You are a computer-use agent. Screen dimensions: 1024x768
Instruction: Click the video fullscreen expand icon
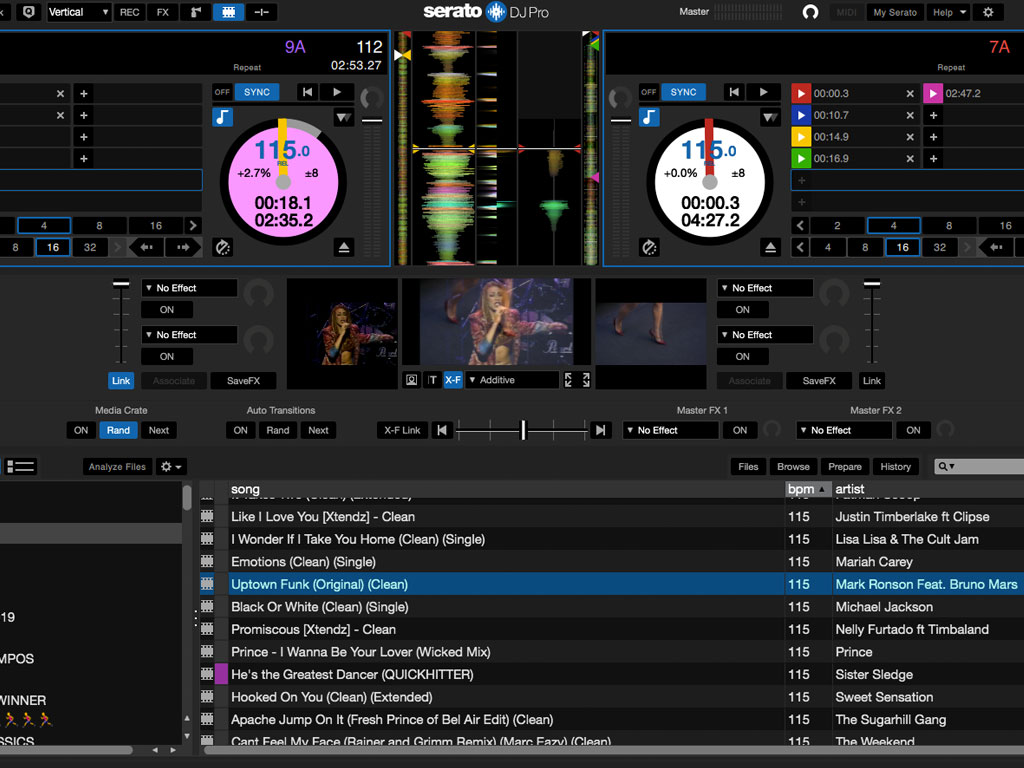click(x=577, y=380)
